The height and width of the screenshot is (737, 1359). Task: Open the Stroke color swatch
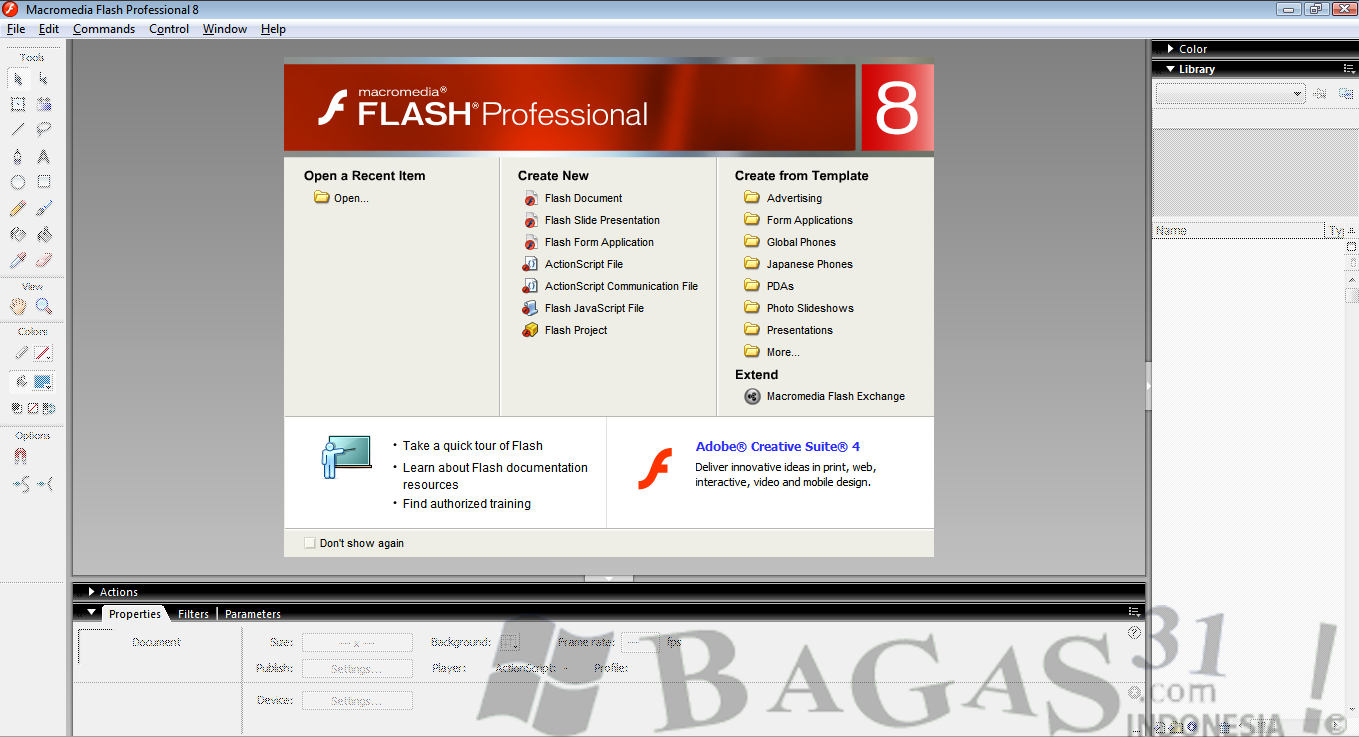click(x=43, y=353)
